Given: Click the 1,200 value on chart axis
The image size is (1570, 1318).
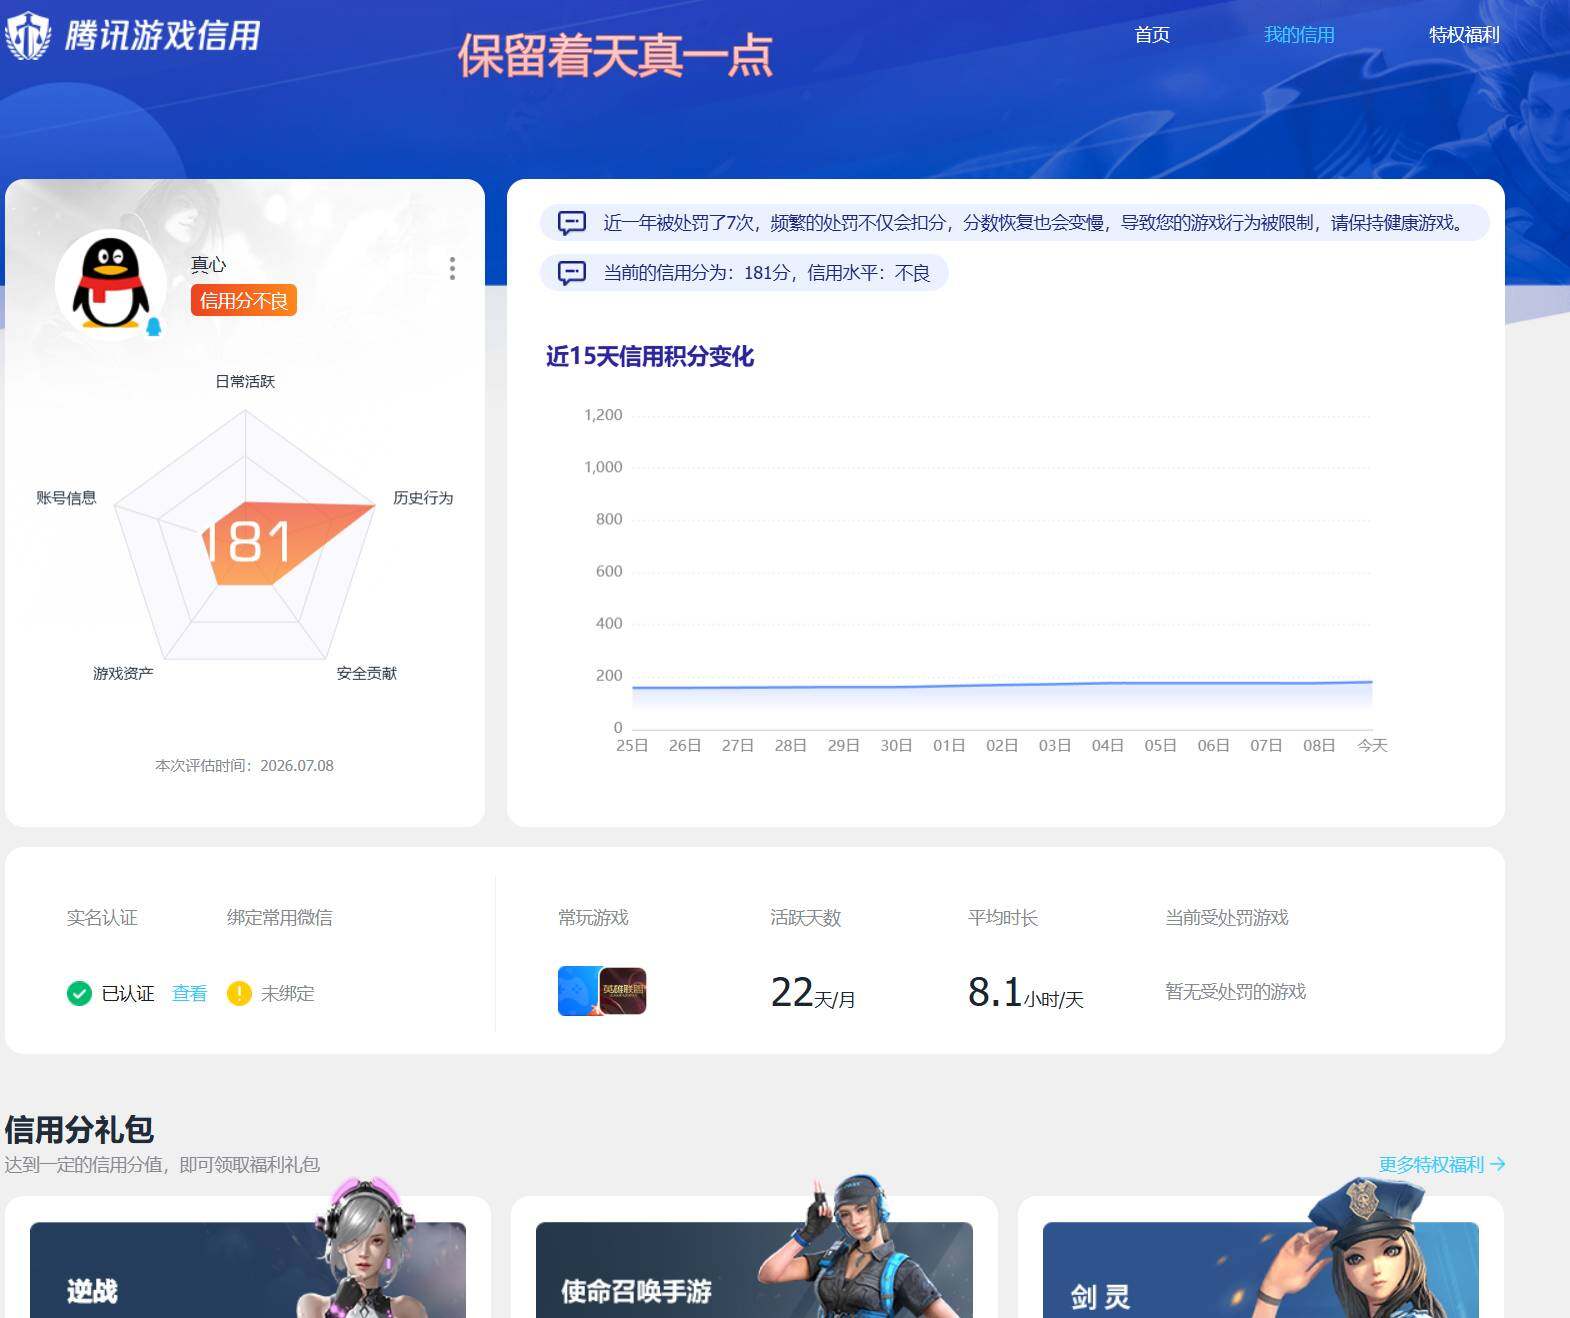Looking at the screenshot, I should [603, 414].
